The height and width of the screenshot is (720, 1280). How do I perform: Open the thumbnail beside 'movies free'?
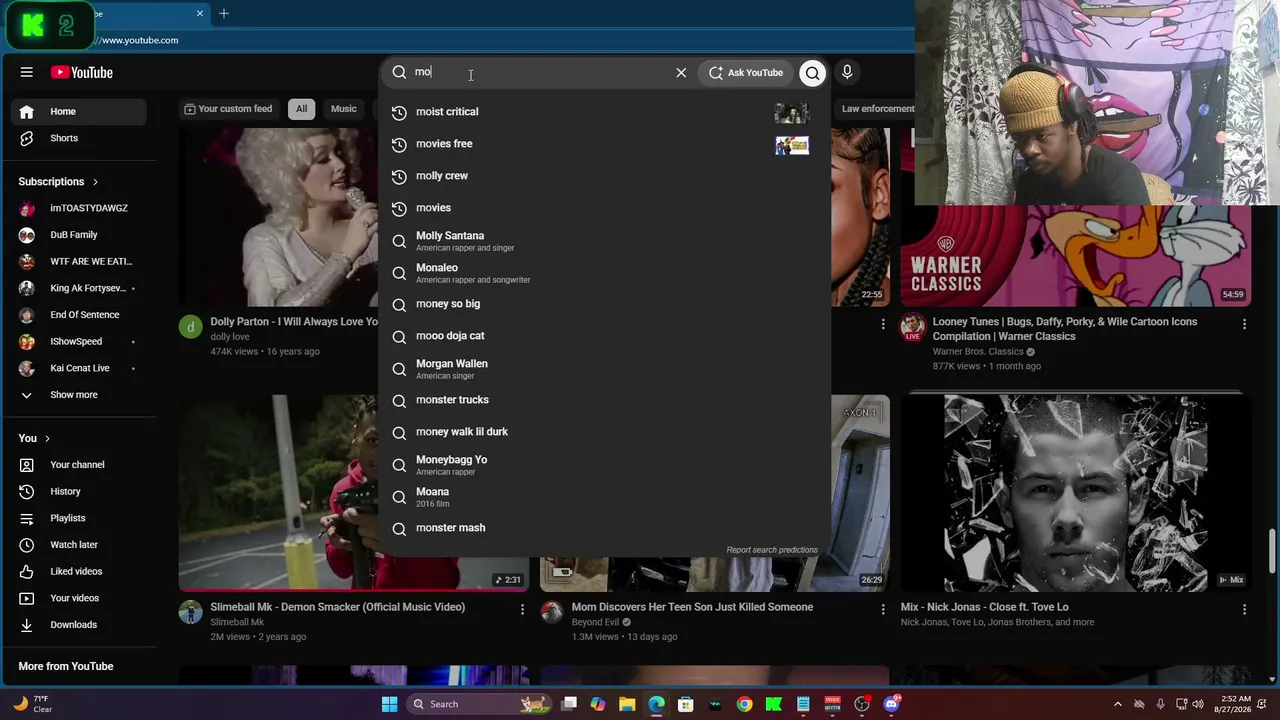pos(792,145)
